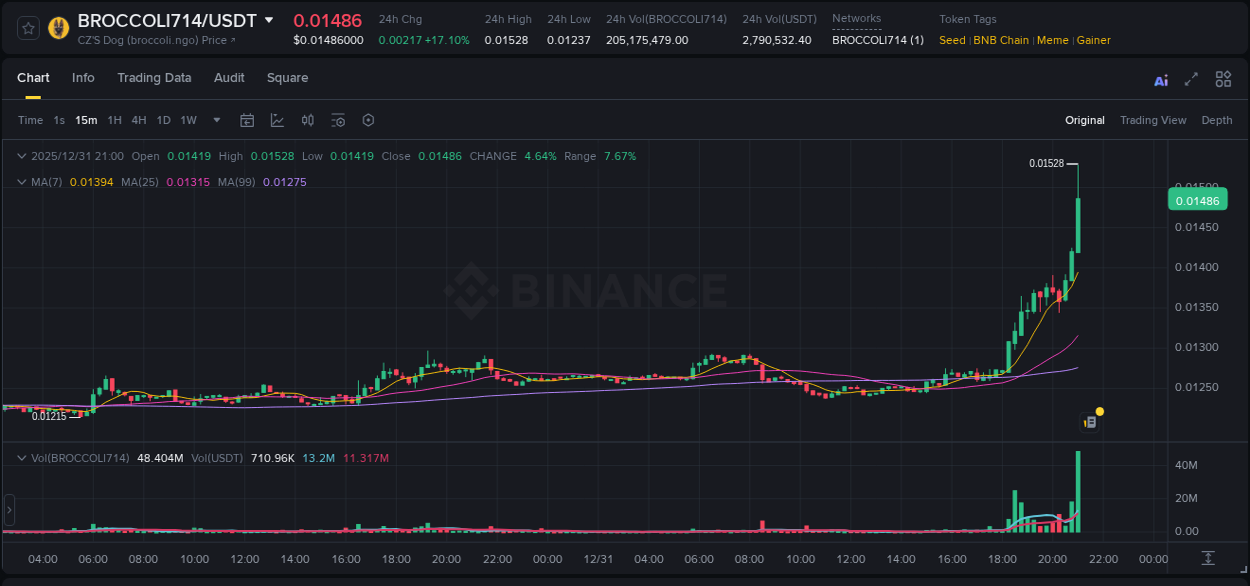Select the candlestick compare tool

[x=308, y=119]
